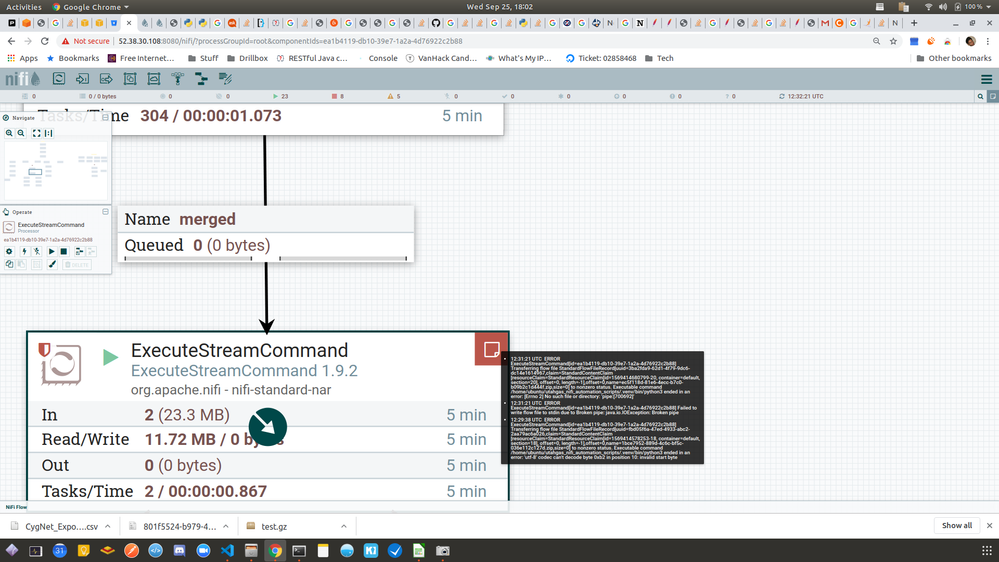Open the Google Chrome app menu

point(90,6)
